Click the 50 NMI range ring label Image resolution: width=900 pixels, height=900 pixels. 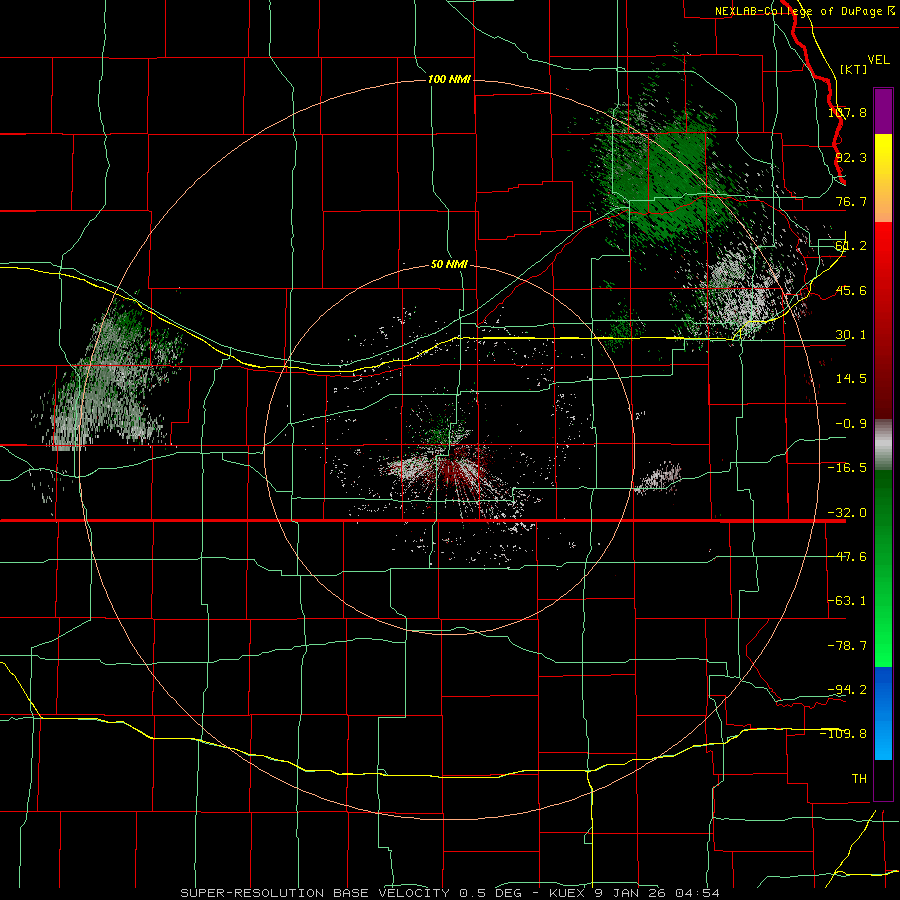(x=449, y=265)
